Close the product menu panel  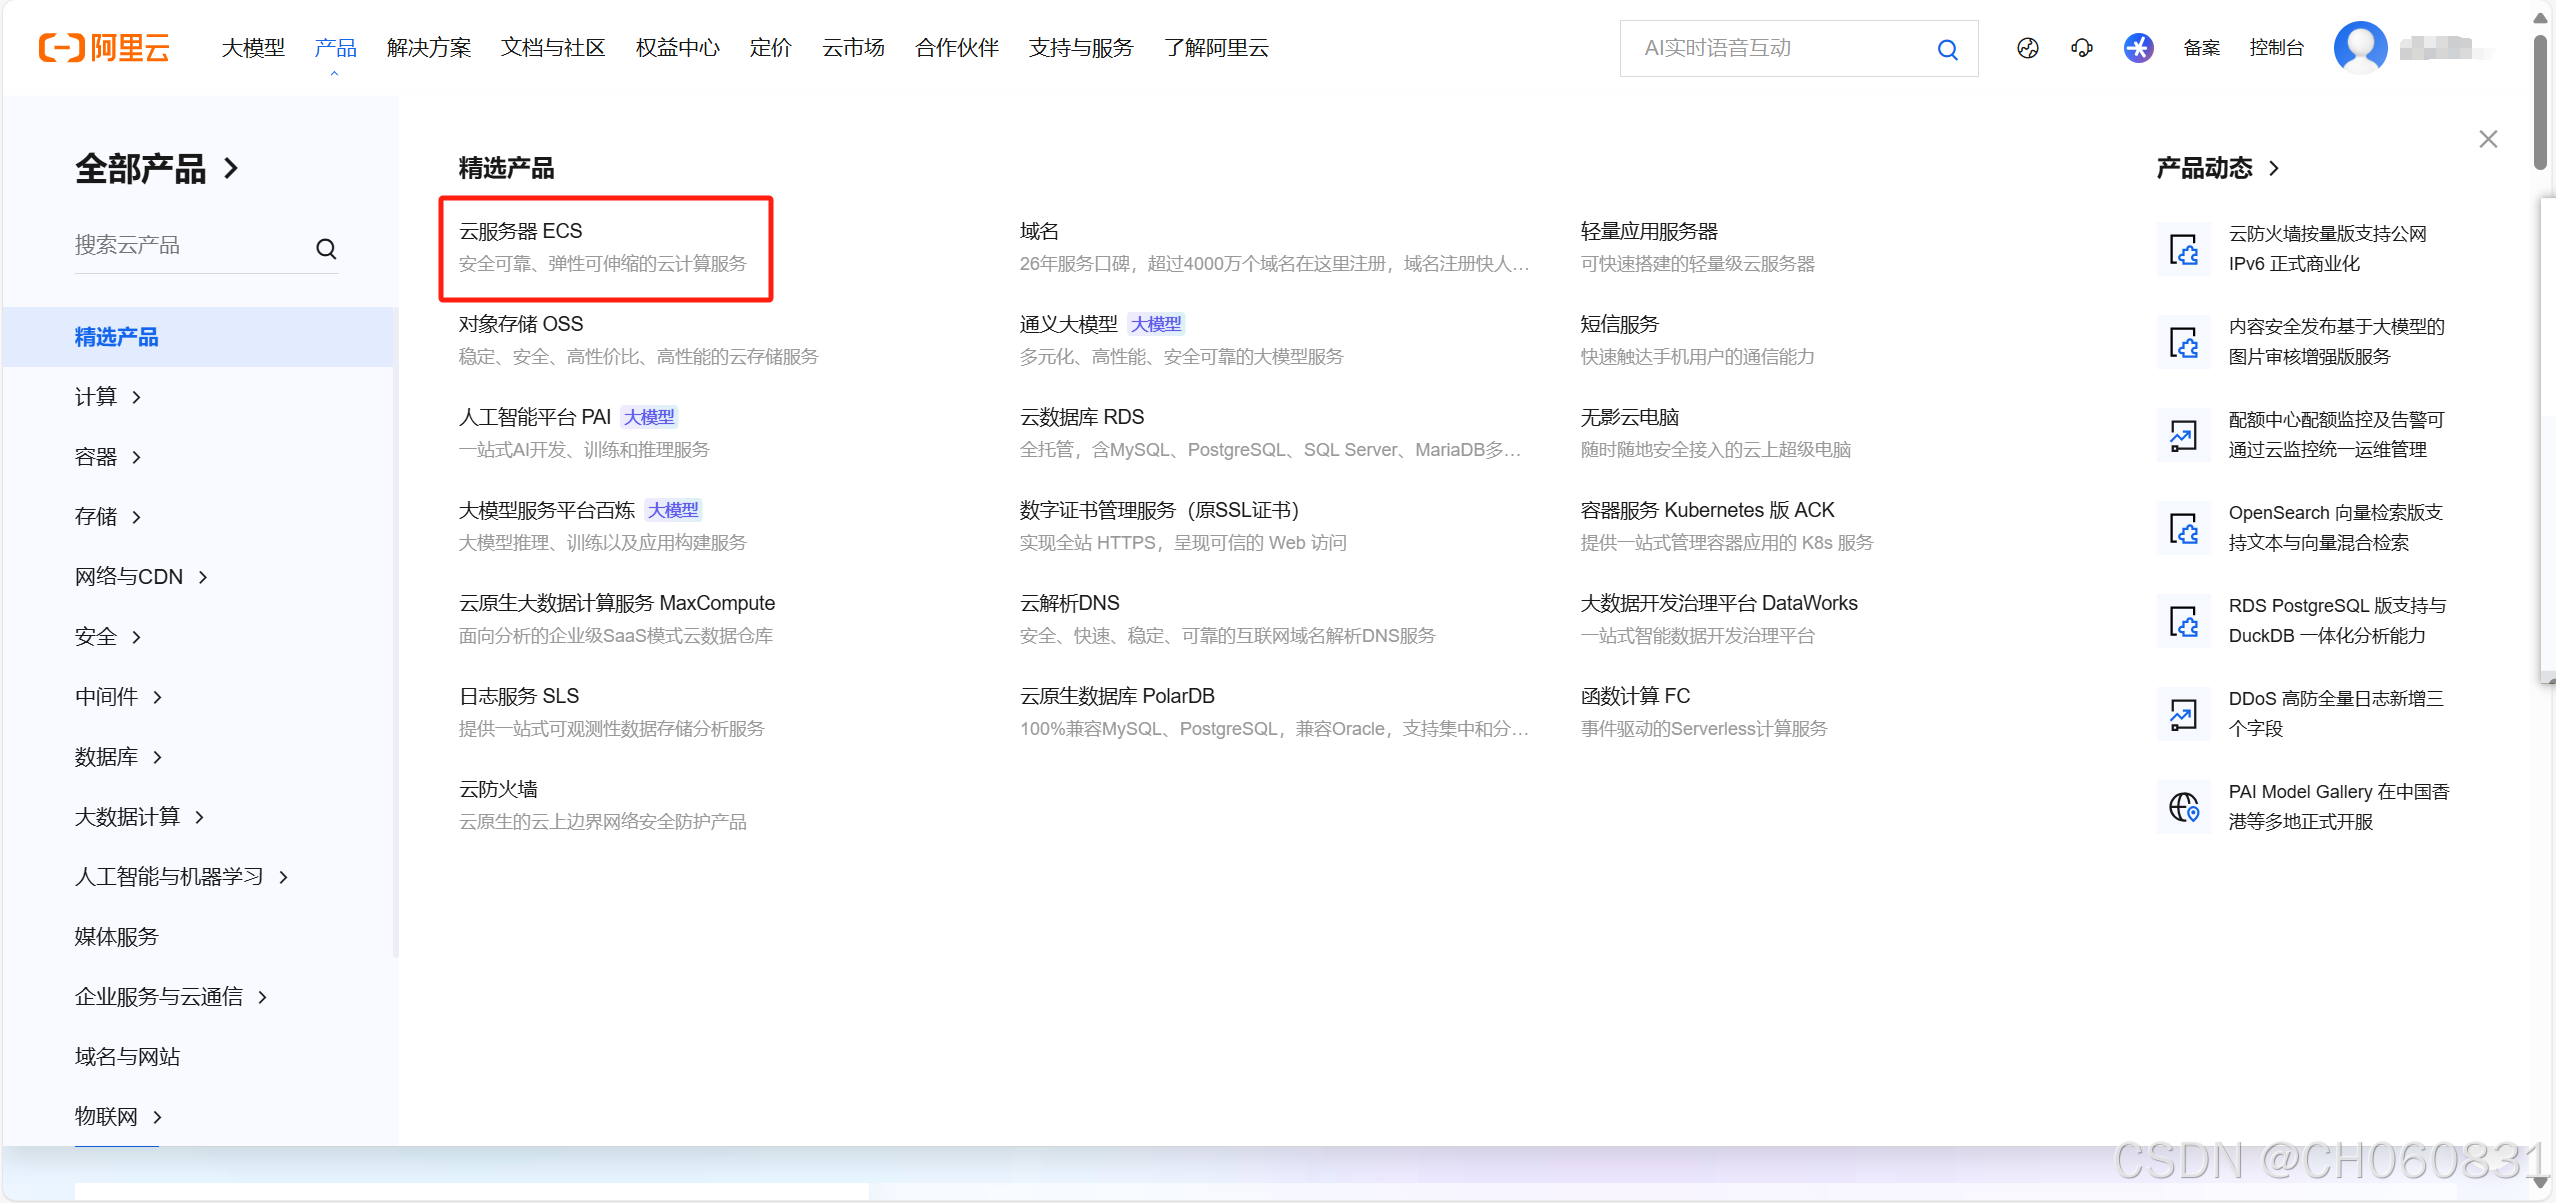pos(2488,140)
